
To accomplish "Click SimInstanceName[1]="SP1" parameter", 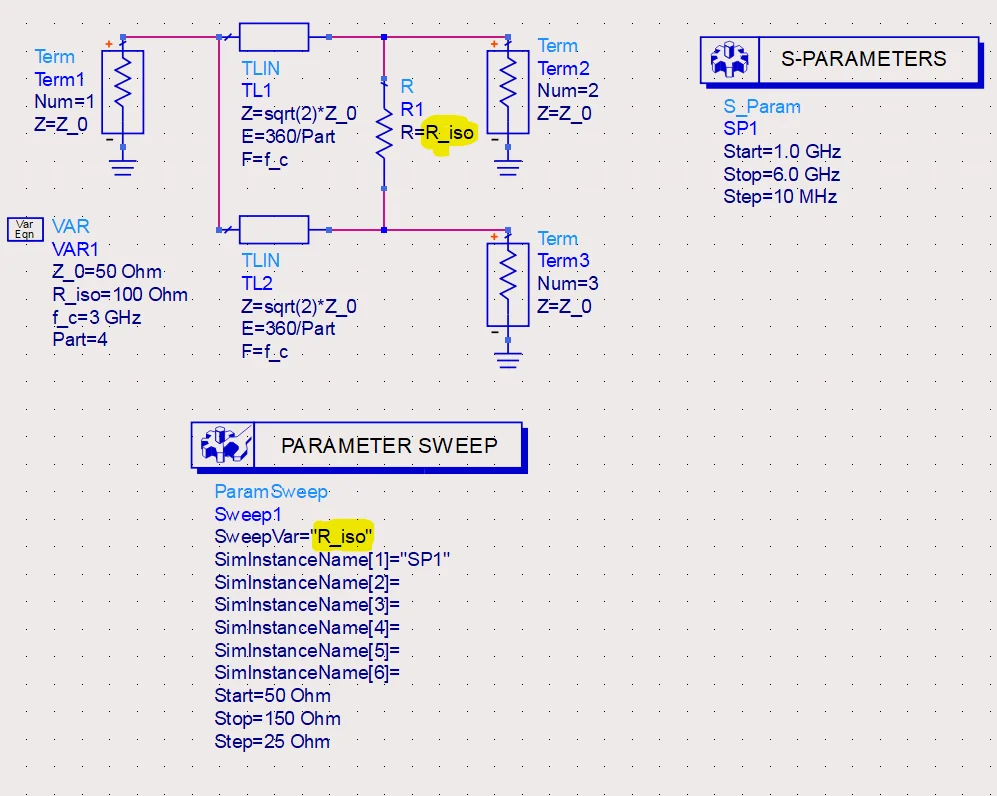I will coord(332,559).
